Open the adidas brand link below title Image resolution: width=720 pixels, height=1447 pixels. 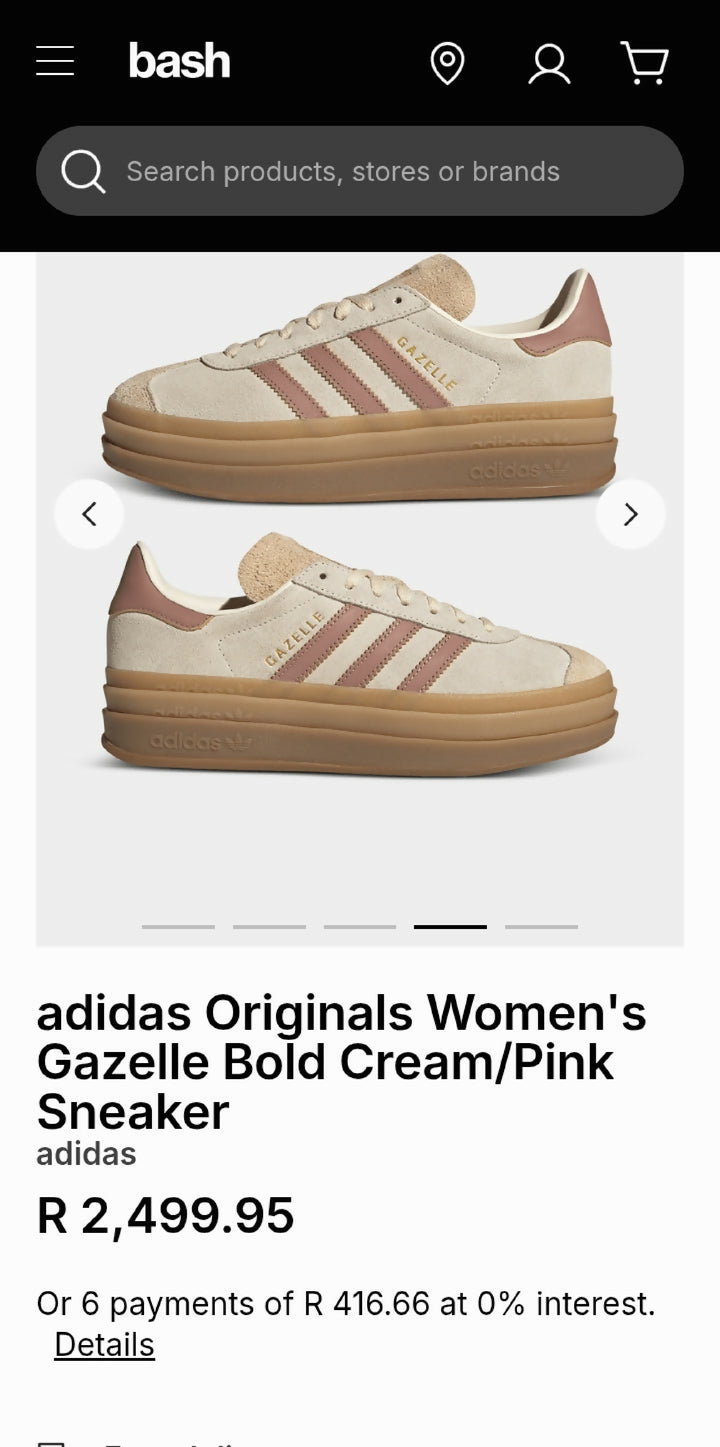pyautogui.click(x=86, y=1153)
